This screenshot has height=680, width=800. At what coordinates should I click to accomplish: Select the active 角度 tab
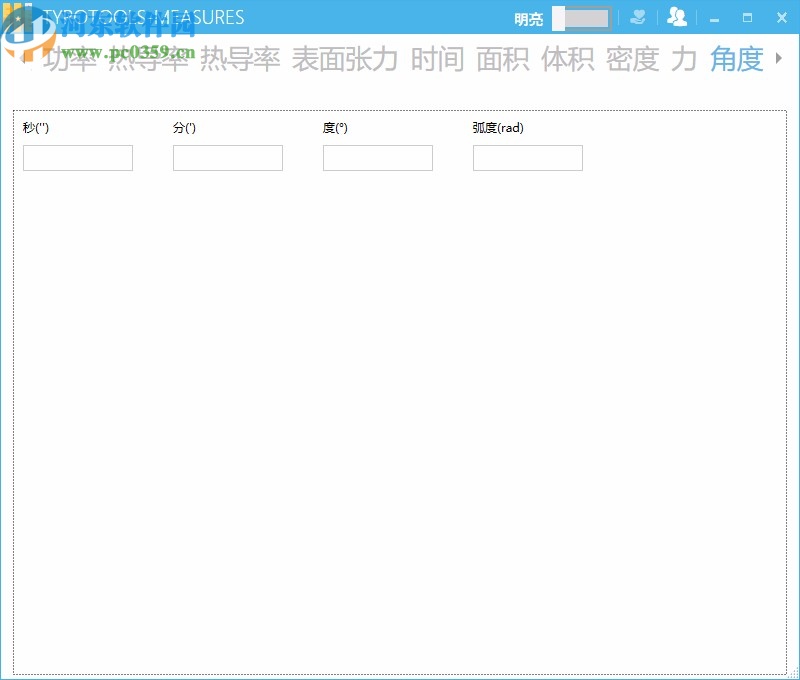[x=736, y=60]
